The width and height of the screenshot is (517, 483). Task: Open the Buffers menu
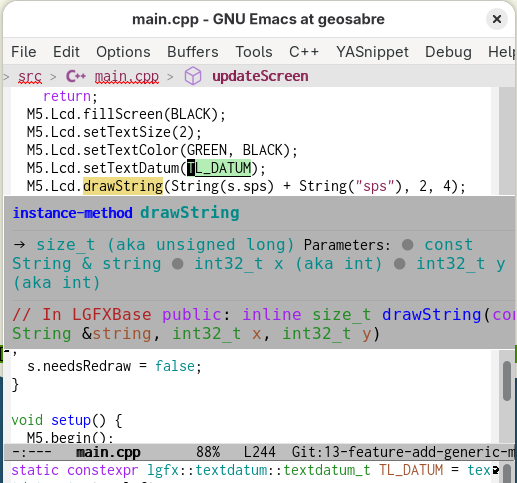point(193,52)
